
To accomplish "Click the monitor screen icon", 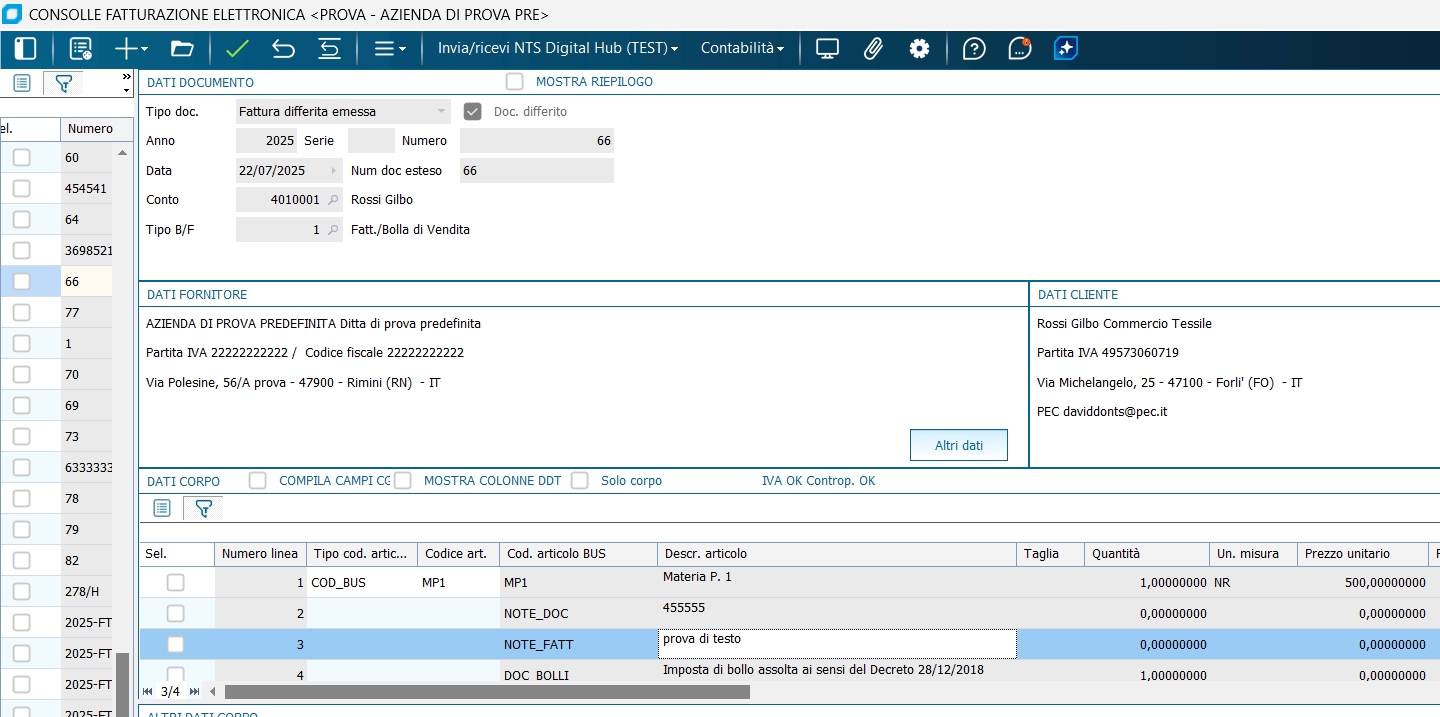I will click(x=827, y=49).
